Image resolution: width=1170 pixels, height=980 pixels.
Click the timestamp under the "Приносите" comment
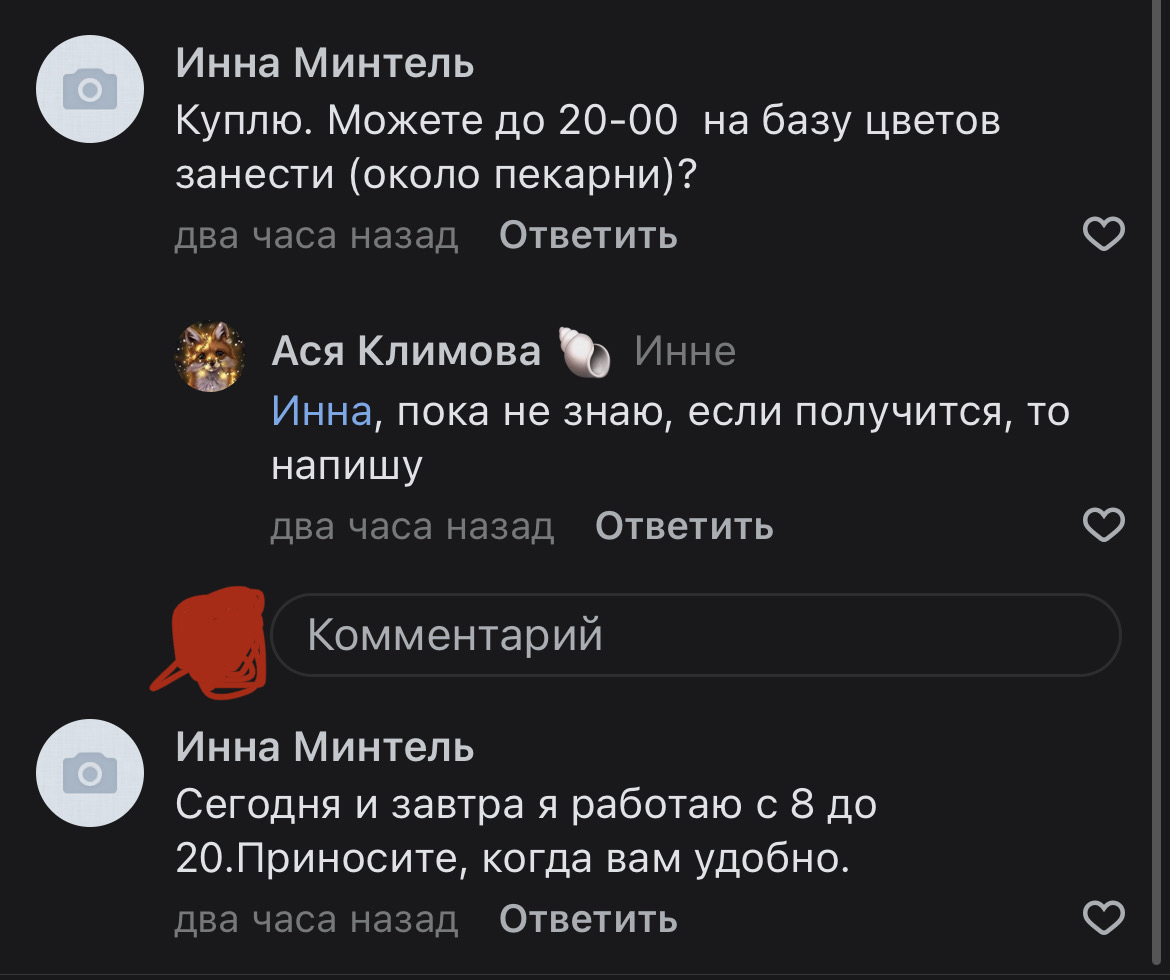pos(316,918)
